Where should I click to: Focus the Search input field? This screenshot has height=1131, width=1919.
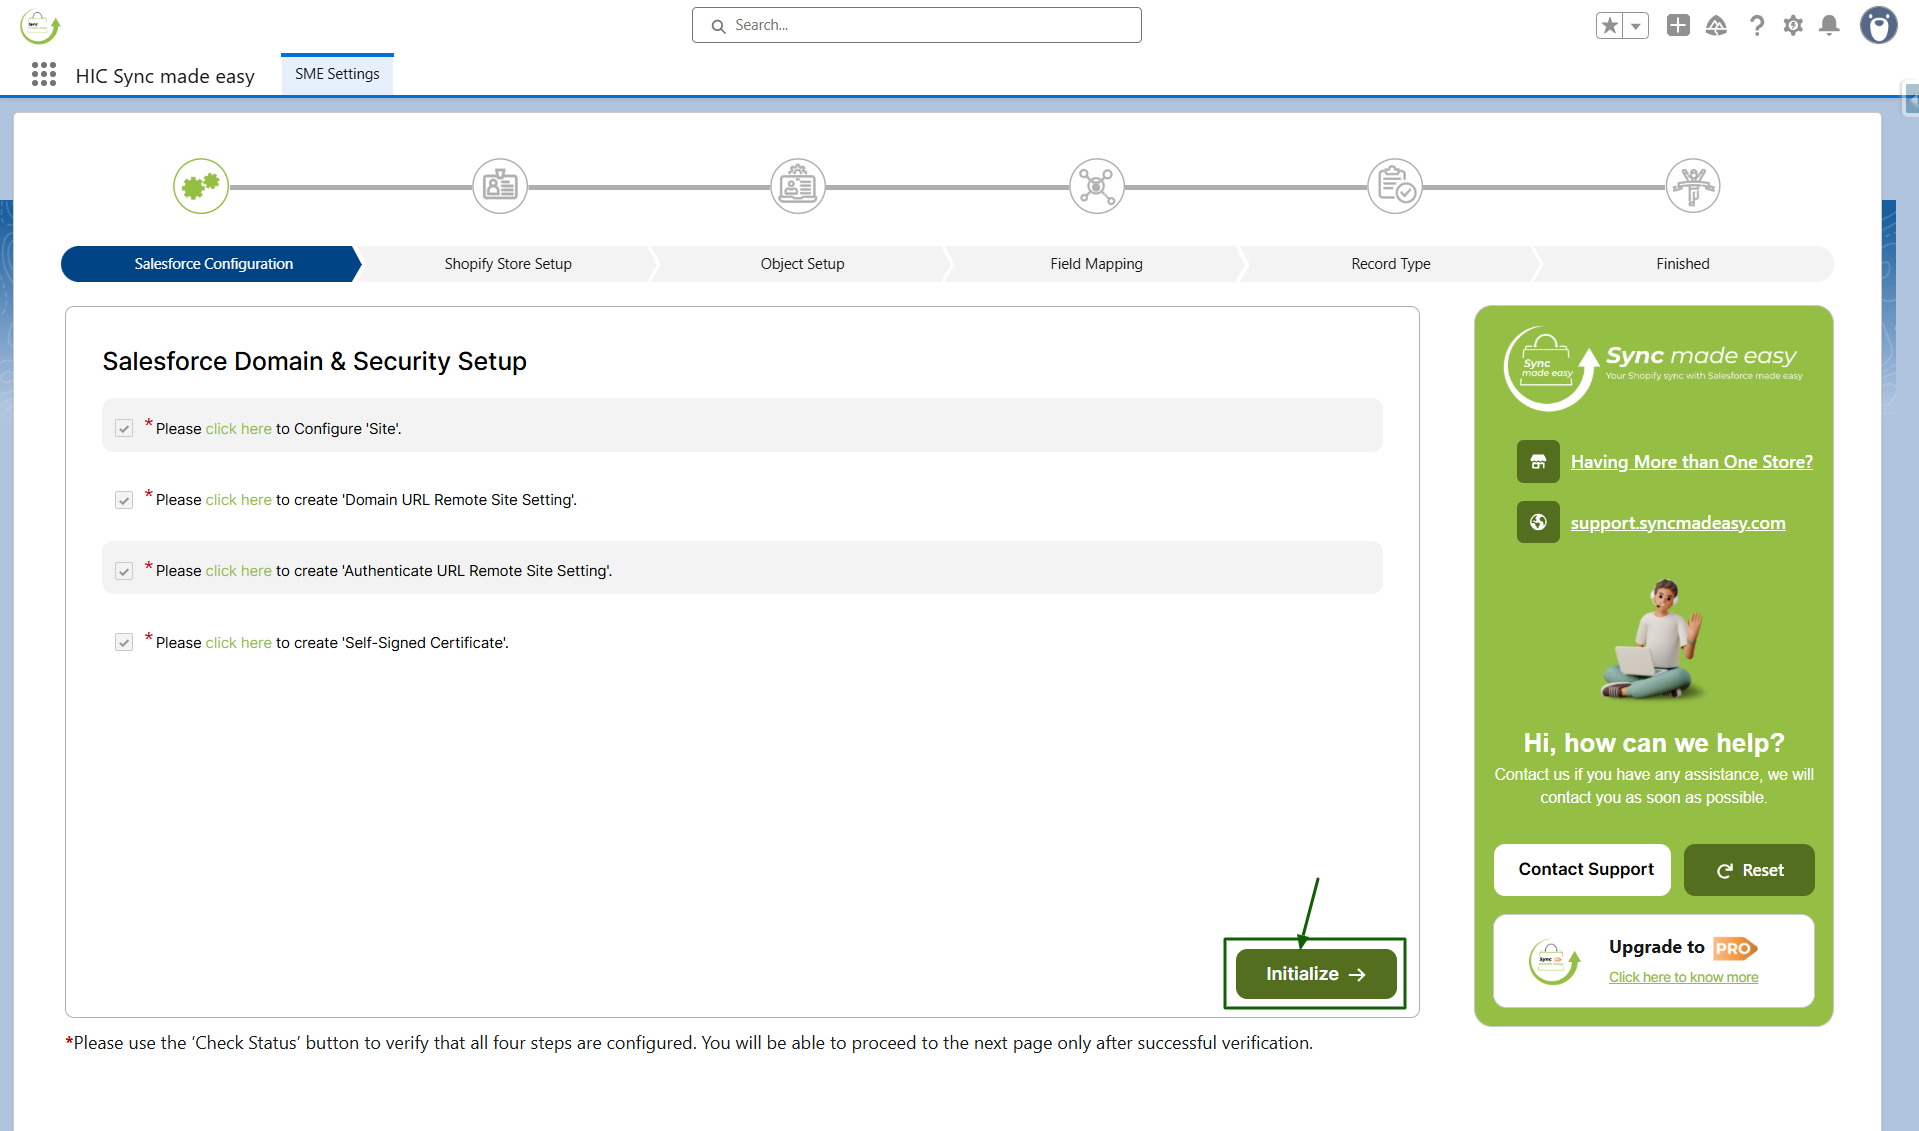(x=916, y=25)
